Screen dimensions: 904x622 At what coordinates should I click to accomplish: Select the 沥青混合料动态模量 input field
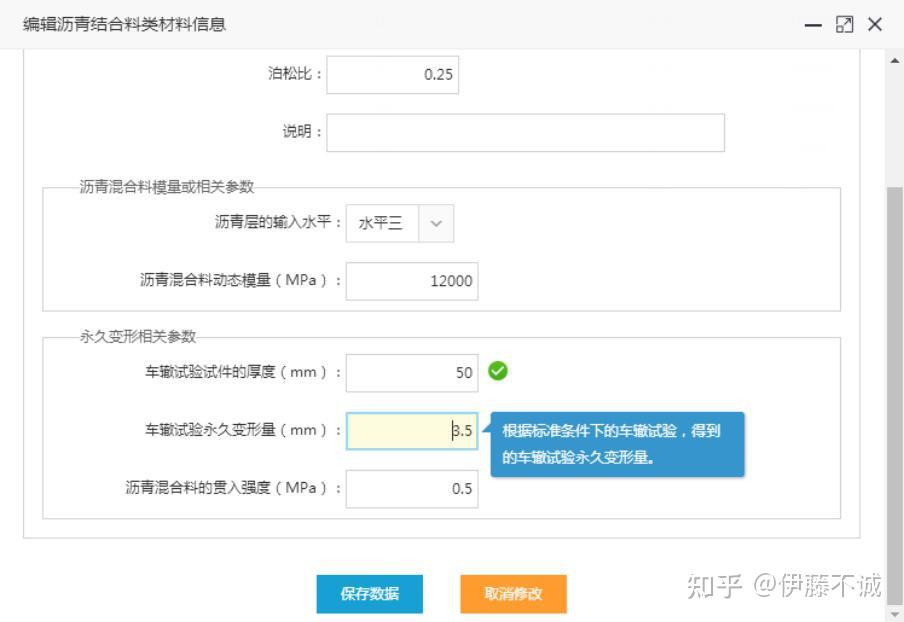412,281
